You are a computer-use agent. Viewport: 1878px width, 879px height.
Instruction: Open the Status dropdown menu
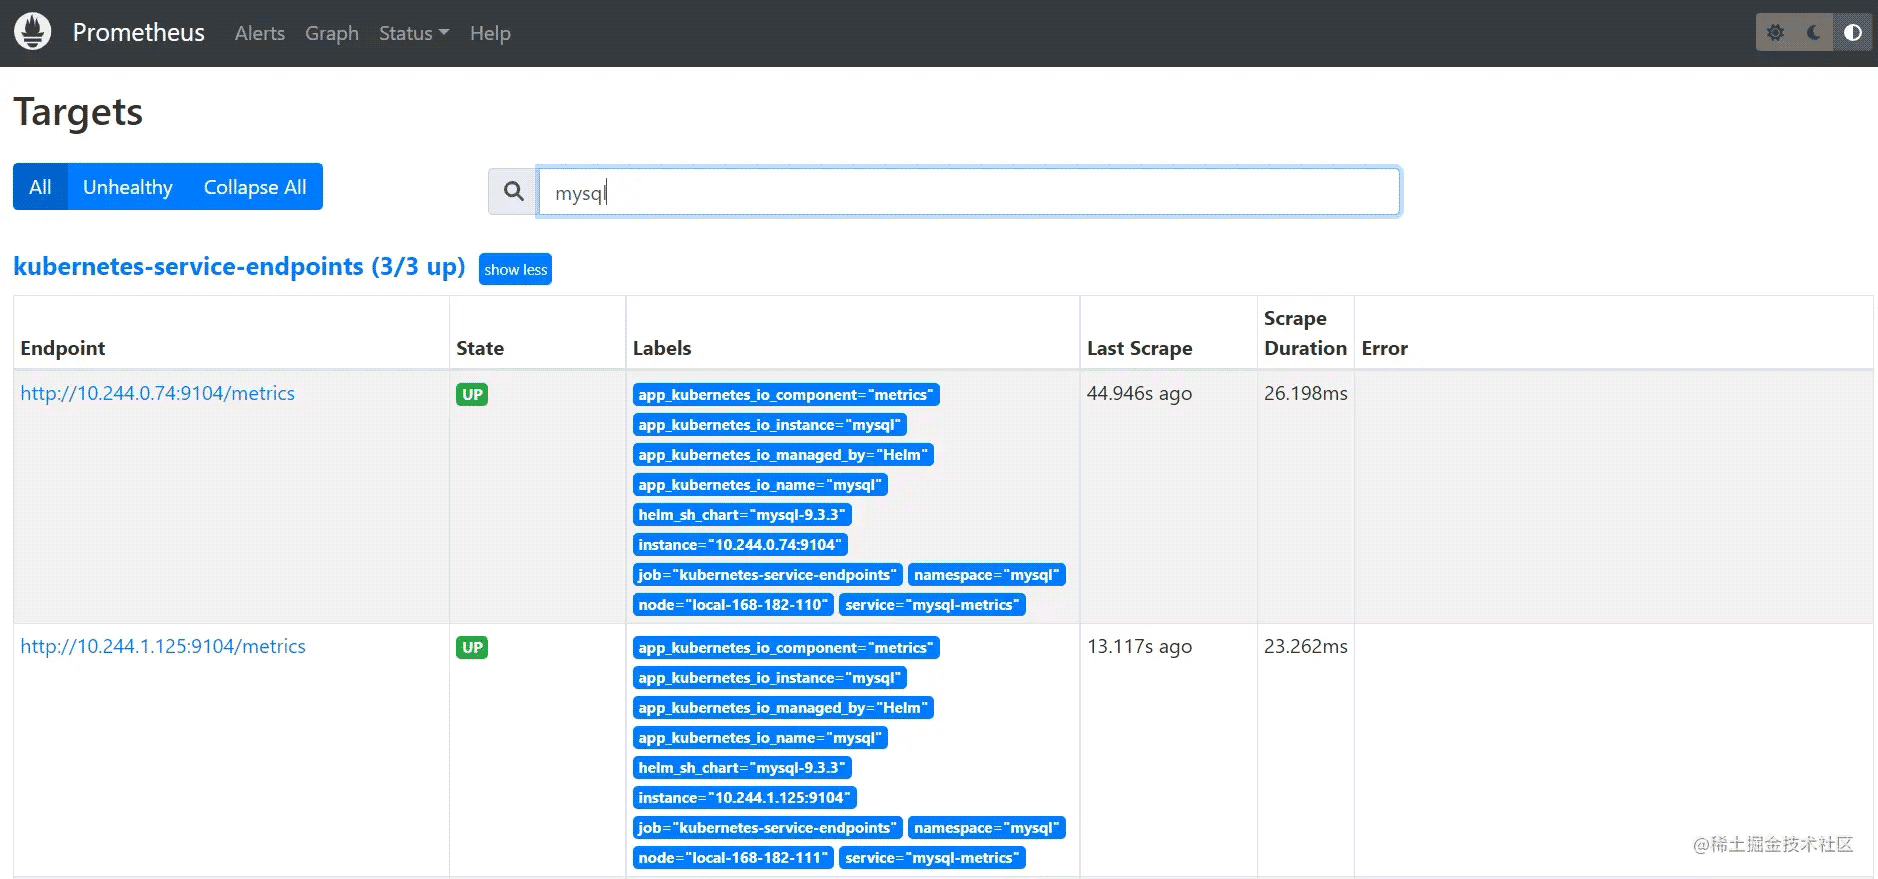[x=413, y=33]
